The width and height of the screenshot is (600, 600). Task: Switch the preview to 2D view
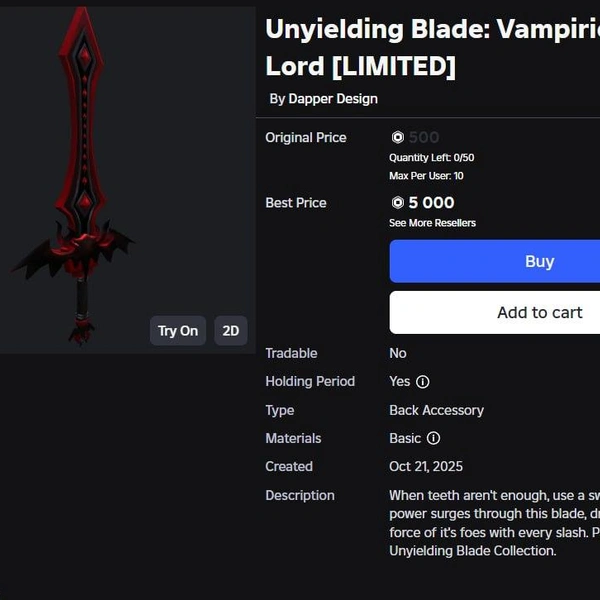pyautogui.click(x=230, y=330)
